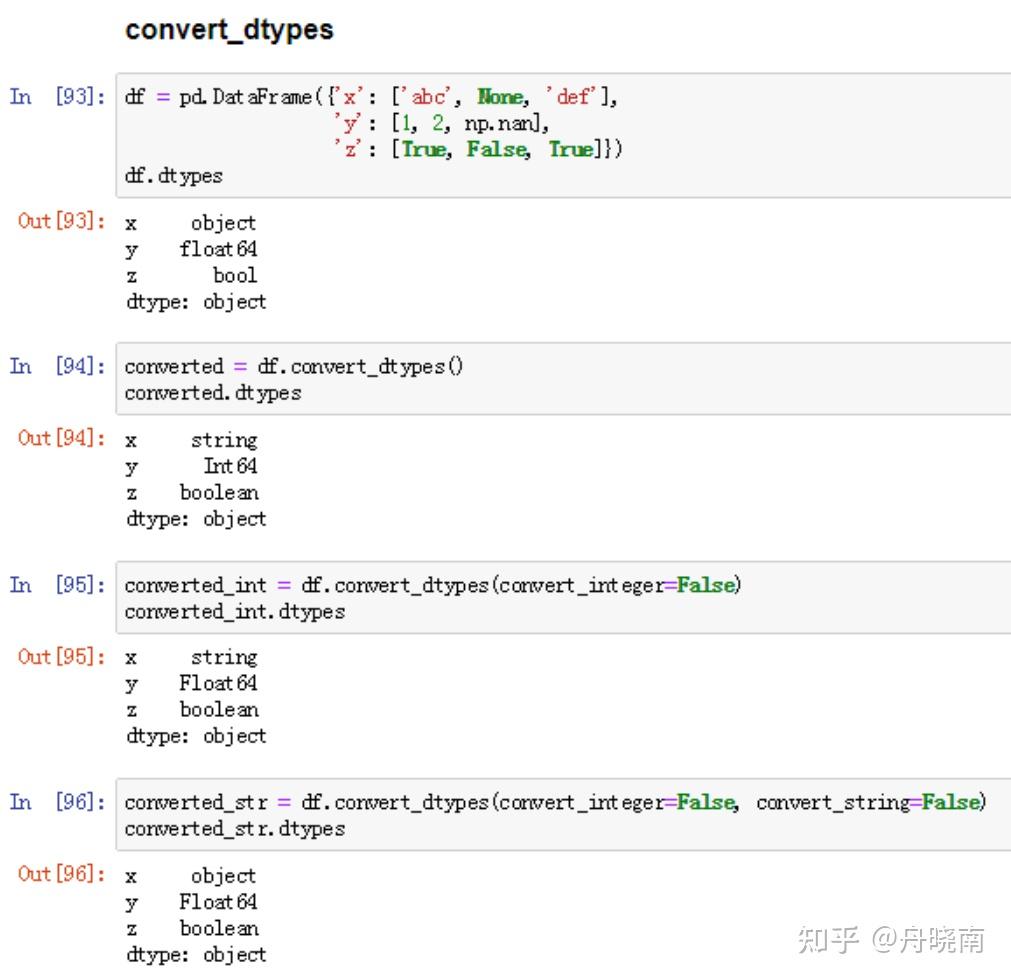Select the In [94] cell prompt
The width and height of the screenshot is (1011, 980).
pyautogui.click(x=57, y=366)
